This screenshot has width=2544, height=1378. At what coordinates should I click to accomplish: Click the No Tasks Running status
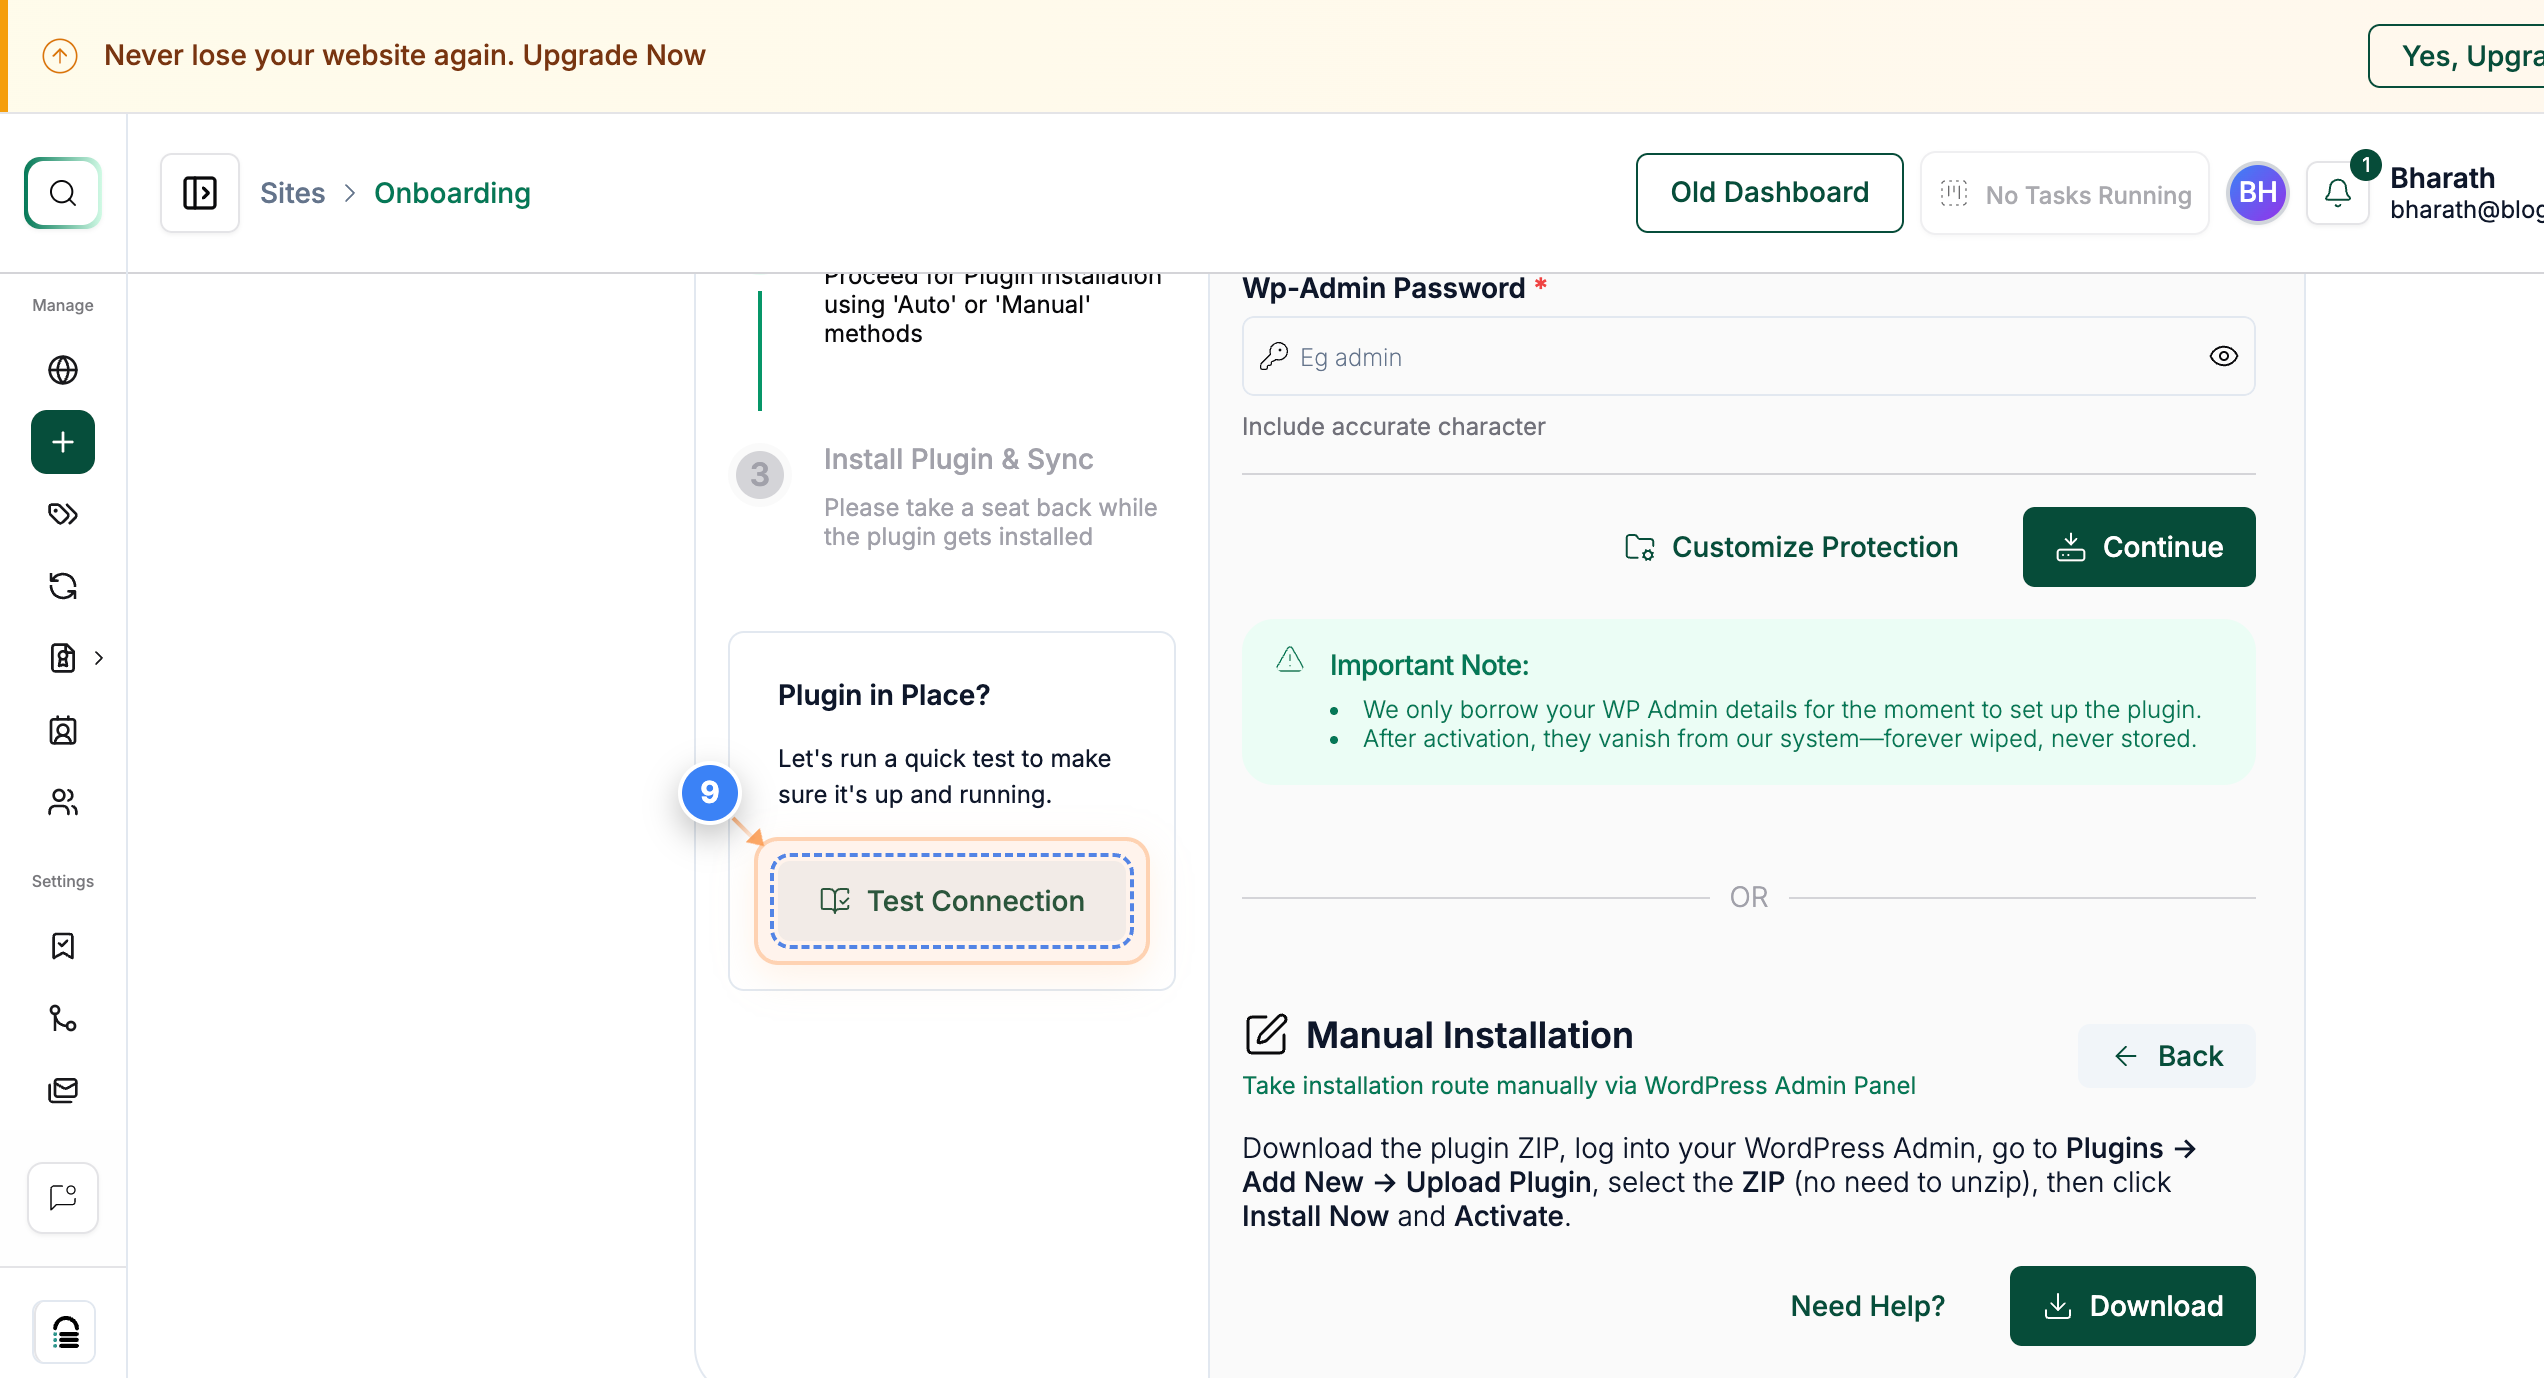coord(2065,193)
